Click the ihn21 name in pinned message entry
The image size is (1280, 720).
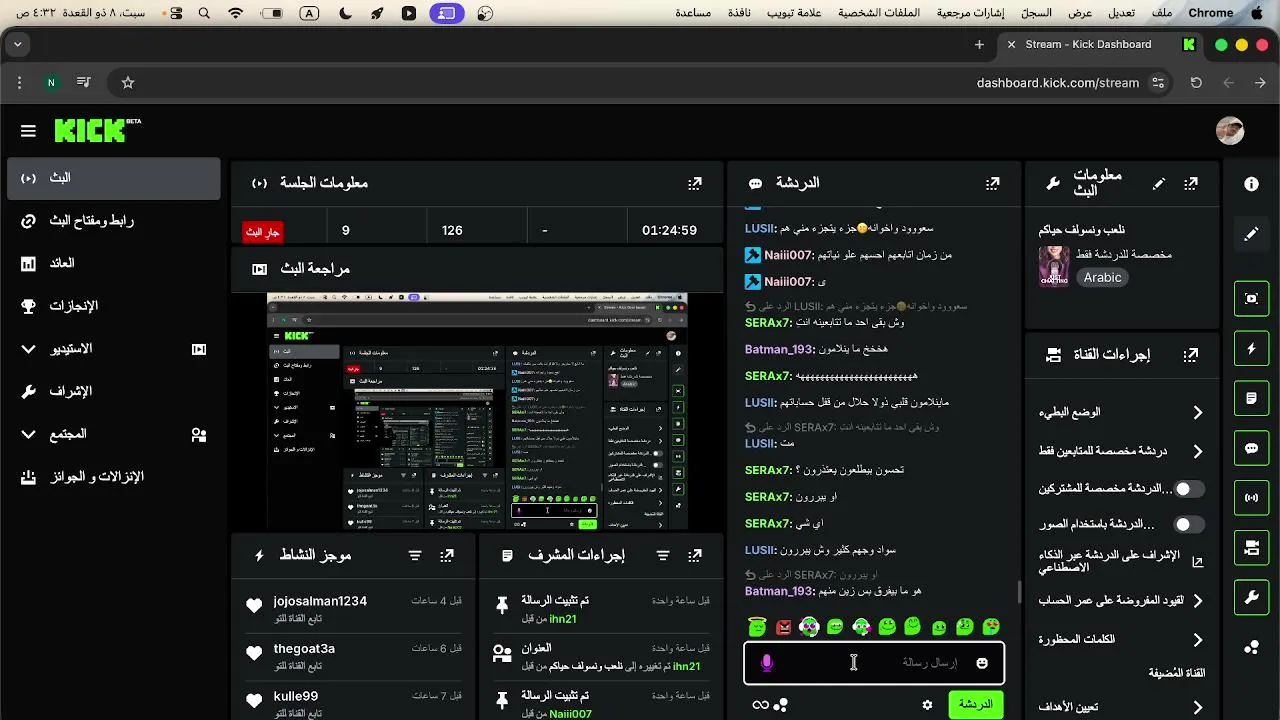point(562,620)
